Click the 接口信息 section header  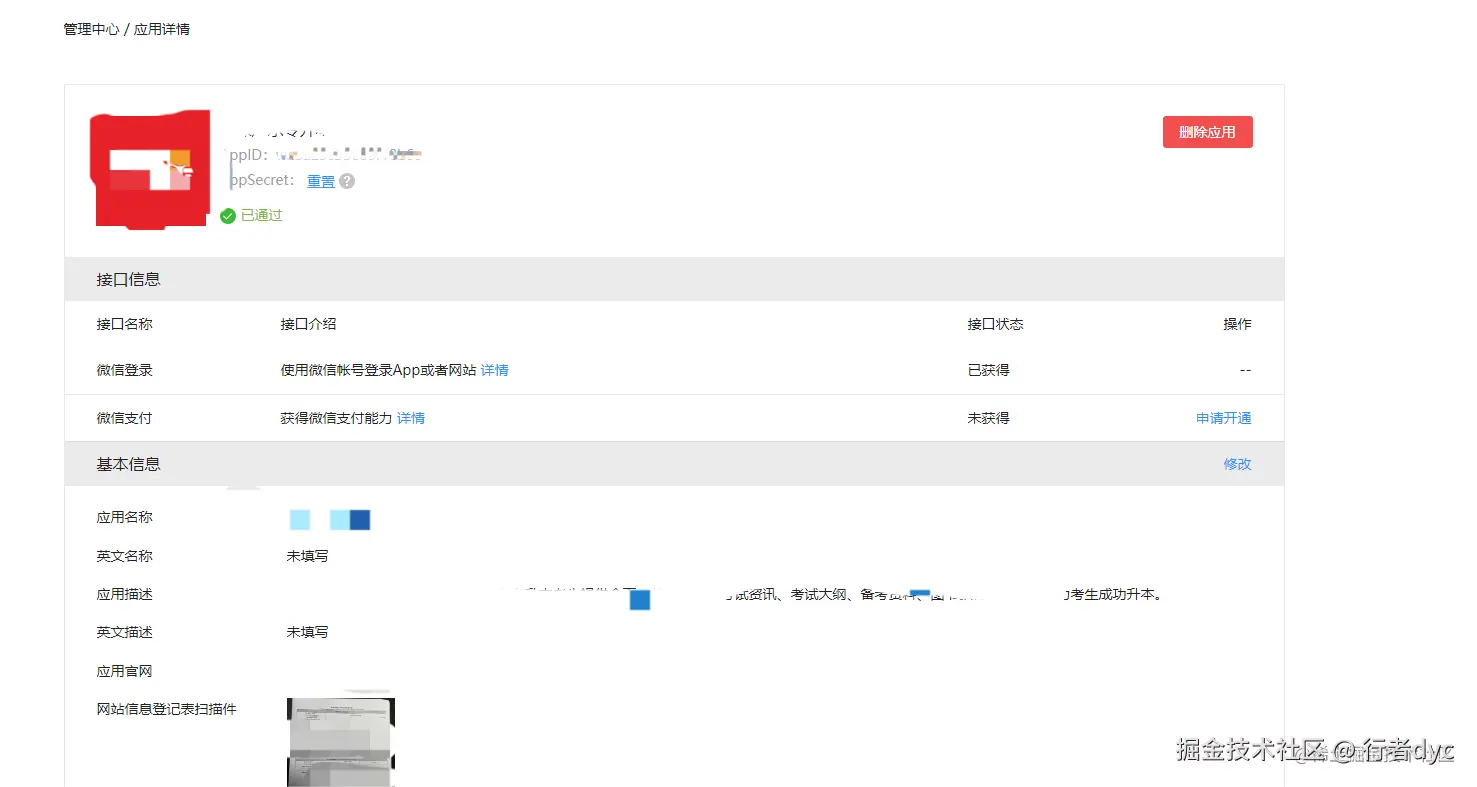(128, 279)
